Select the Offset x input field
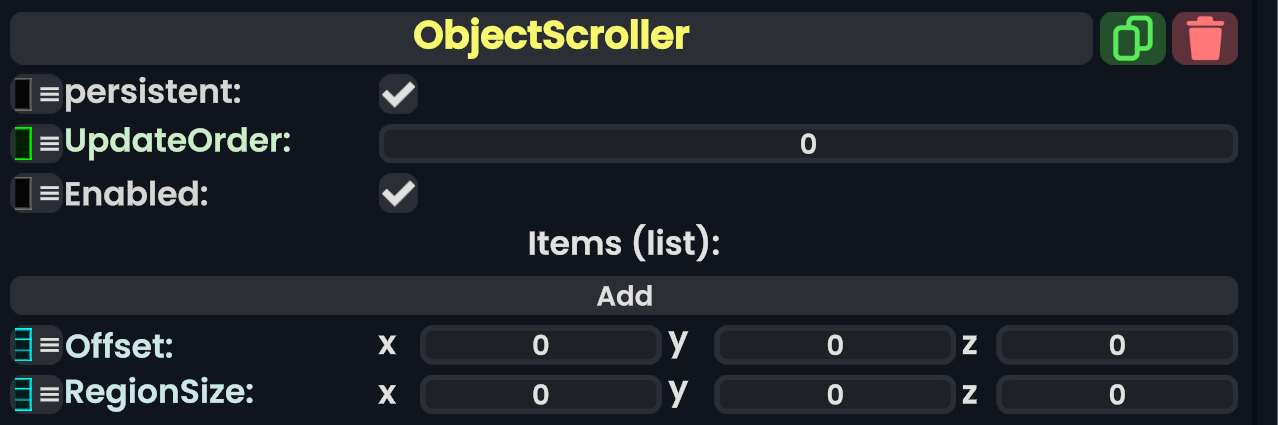 coord(540,346)
